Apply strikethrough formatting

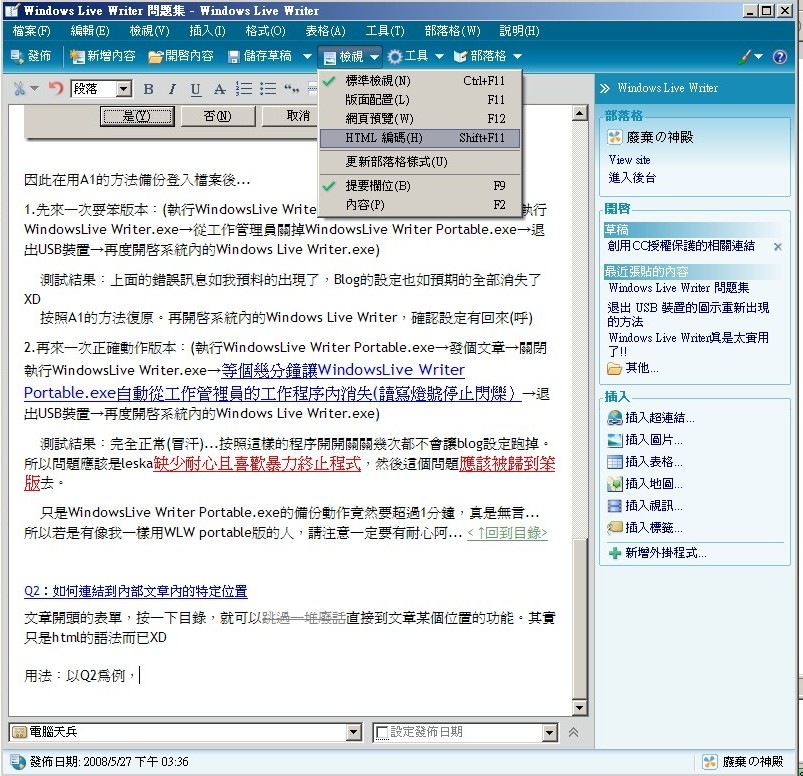coord(219,89)
